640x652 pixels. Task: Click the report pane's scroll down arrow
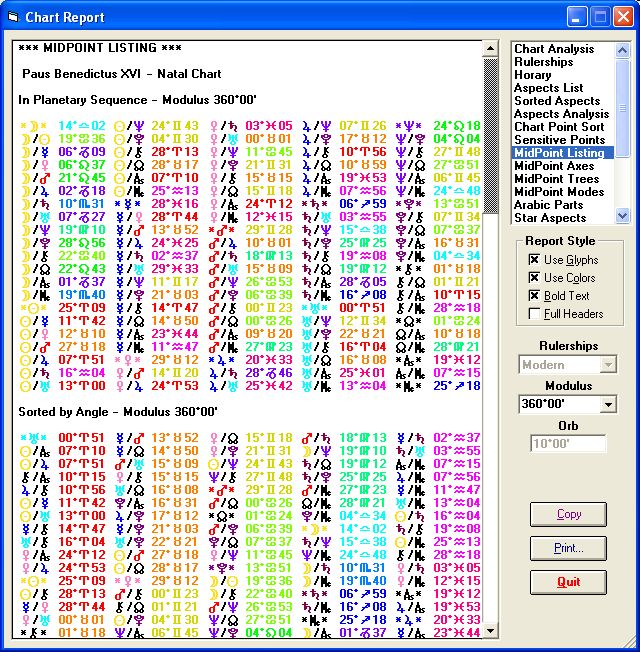click(490, 631)
